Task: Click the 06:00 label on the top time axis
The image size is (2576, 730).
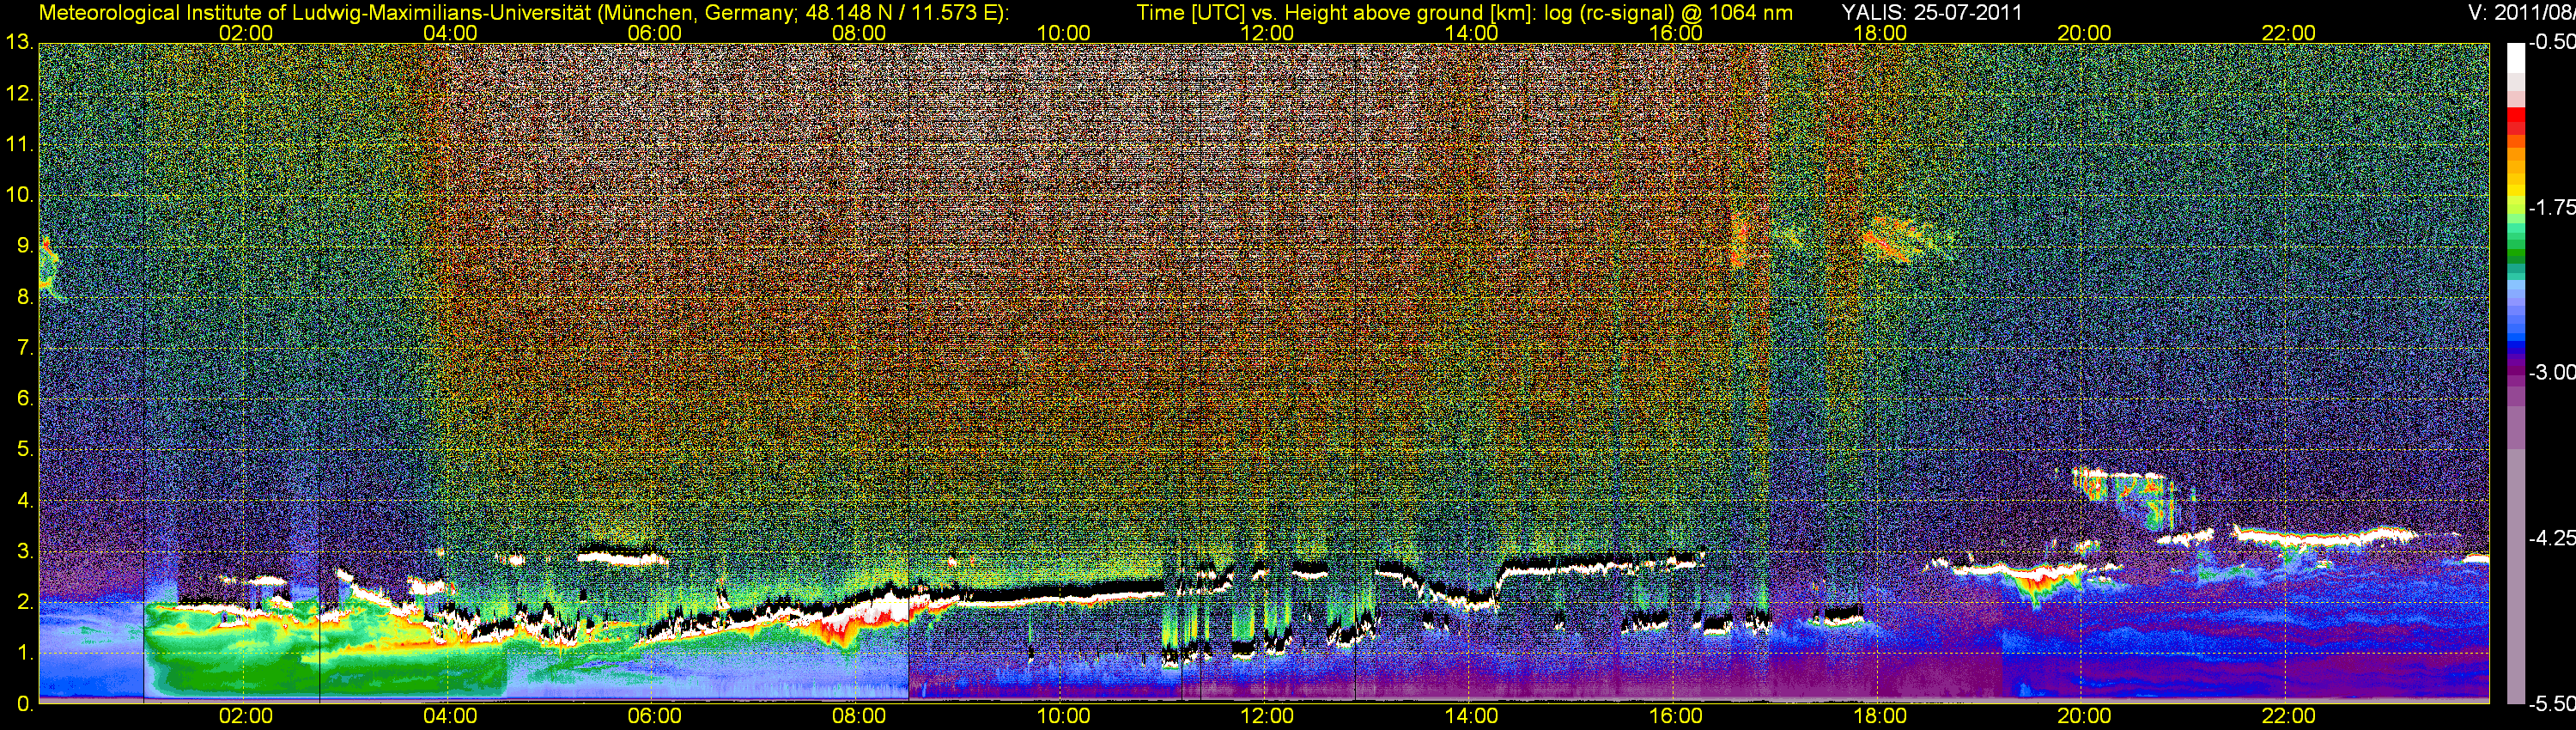Action: coord(654,33)
